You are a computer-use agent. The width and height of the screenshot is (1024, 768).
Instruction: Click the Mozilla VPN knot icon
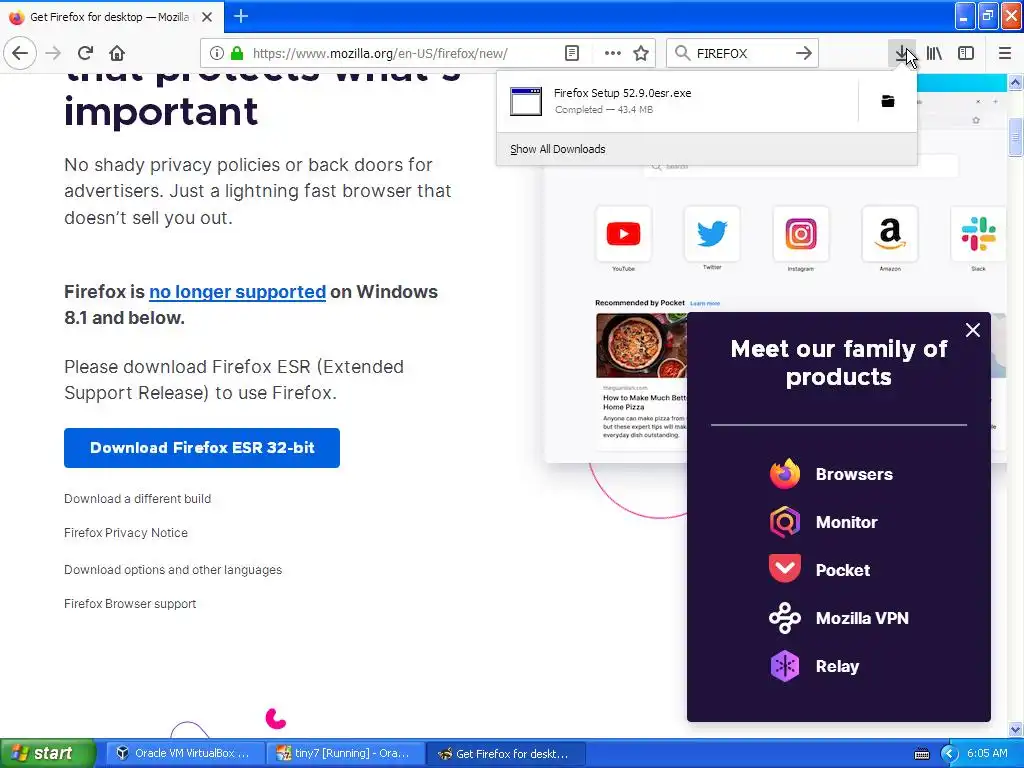coord(784,618)
